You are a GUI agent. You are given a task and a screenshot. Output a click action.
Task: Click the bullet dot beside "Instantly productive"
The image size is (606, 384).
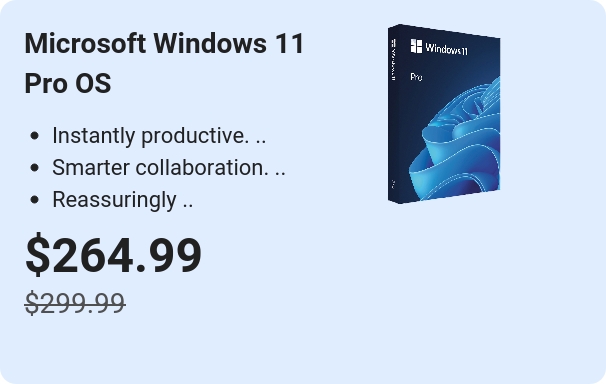[x=34, y=136]
